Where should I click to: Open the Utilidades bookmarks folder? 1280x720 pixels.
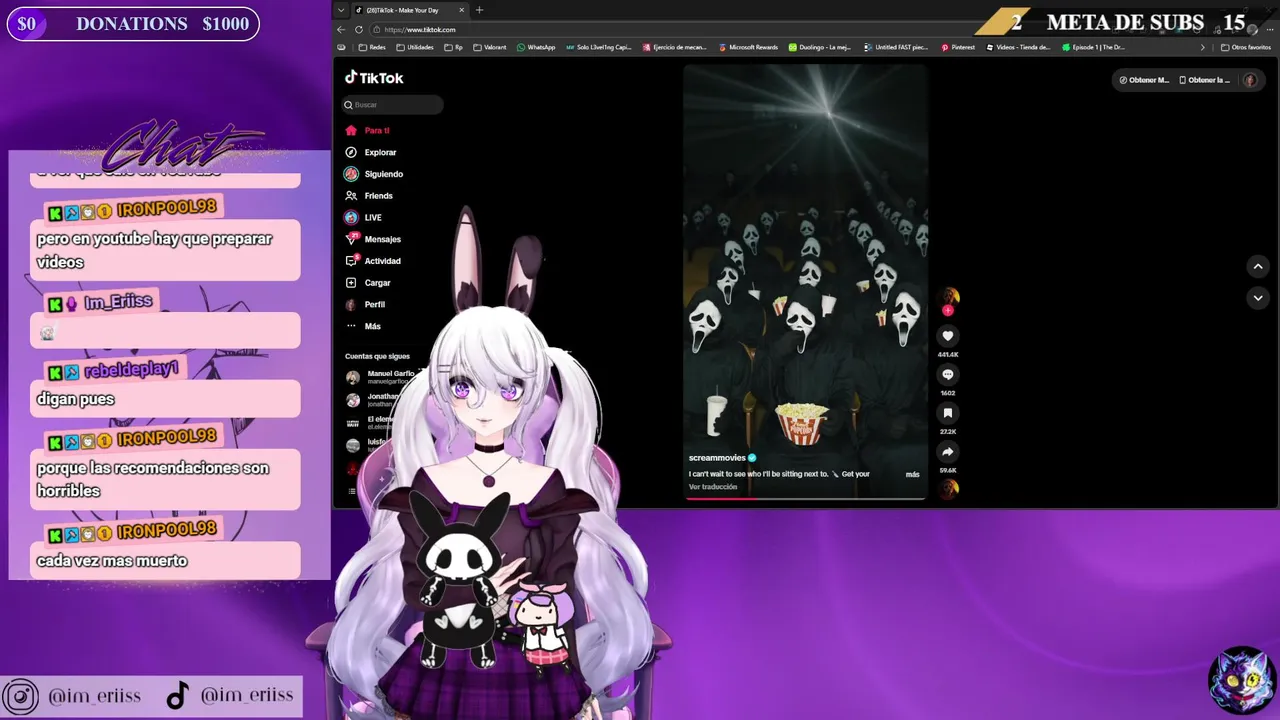coord(415,47)
